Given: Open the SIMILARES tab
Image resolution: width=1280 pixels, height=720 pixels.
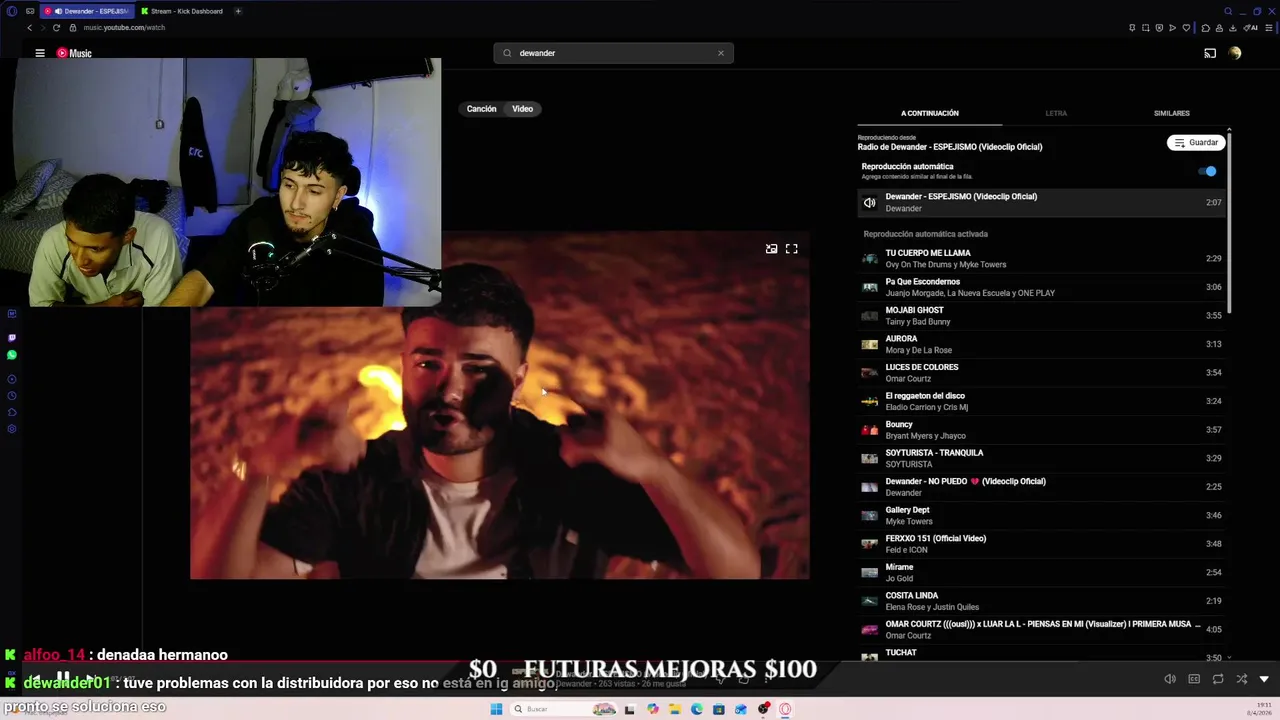Looking at the screenshot, I should [x=1172, y=113].
